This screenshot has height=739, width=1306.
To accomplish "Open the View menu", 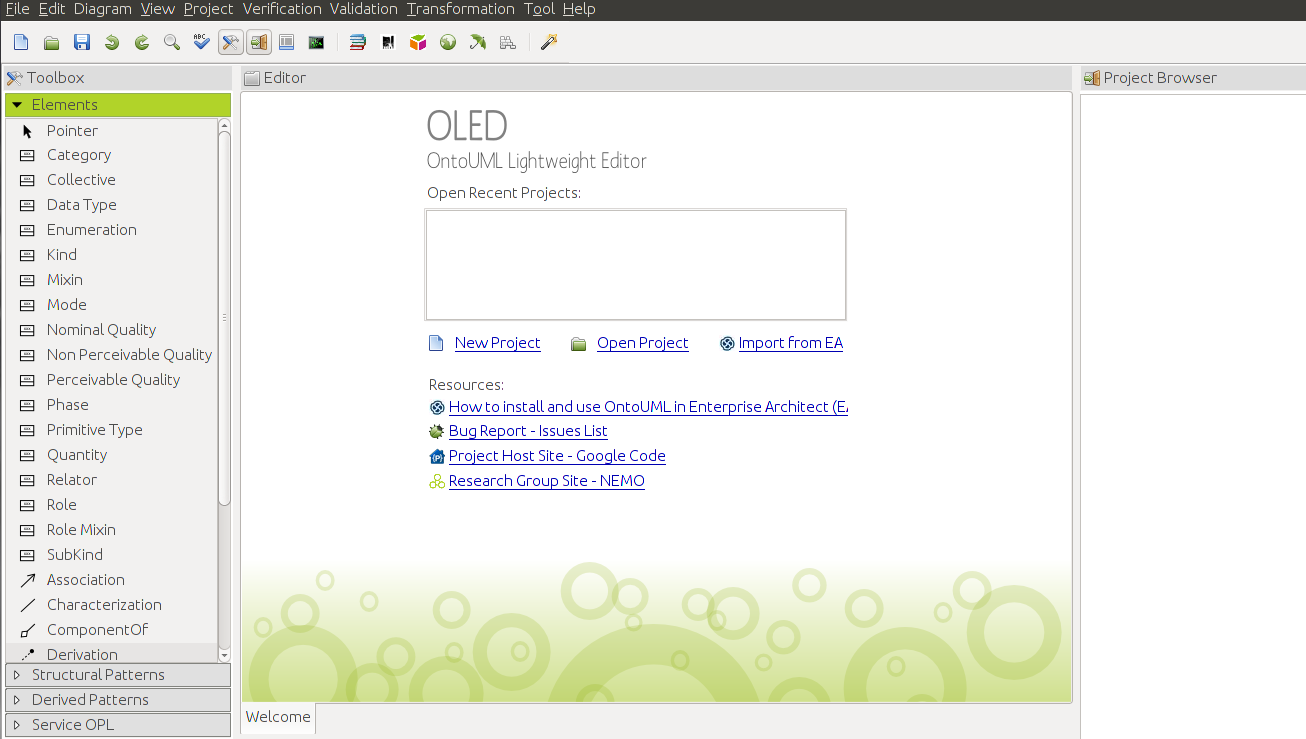I will (158, 9).
